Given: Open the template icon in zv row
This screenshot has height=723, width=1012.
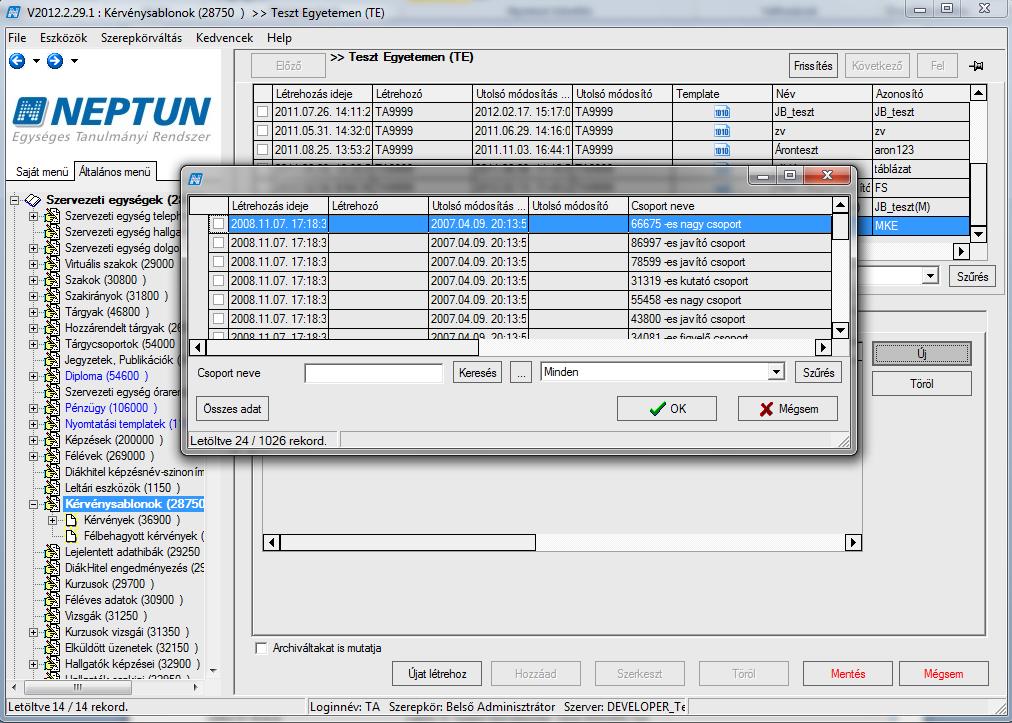Looking at the screenshot, I should coord(722,131).
